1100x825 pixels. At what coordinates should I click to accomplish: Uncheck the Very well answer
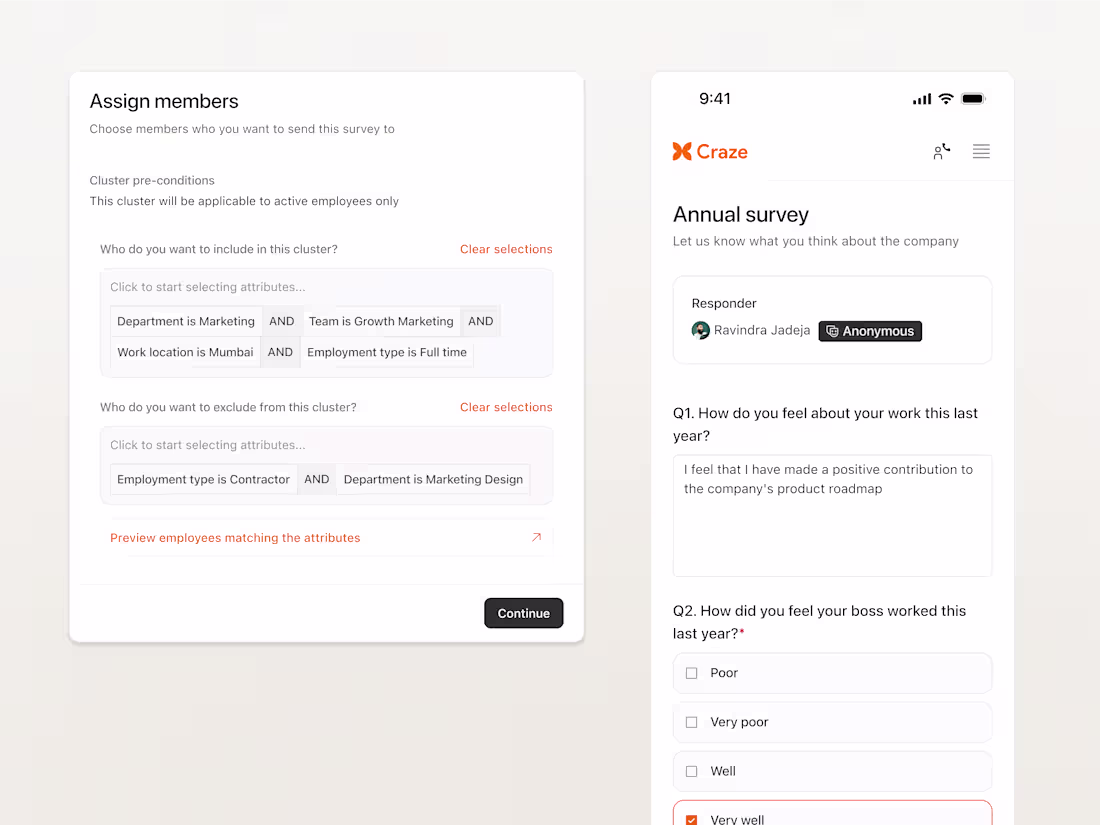[691, 818]
